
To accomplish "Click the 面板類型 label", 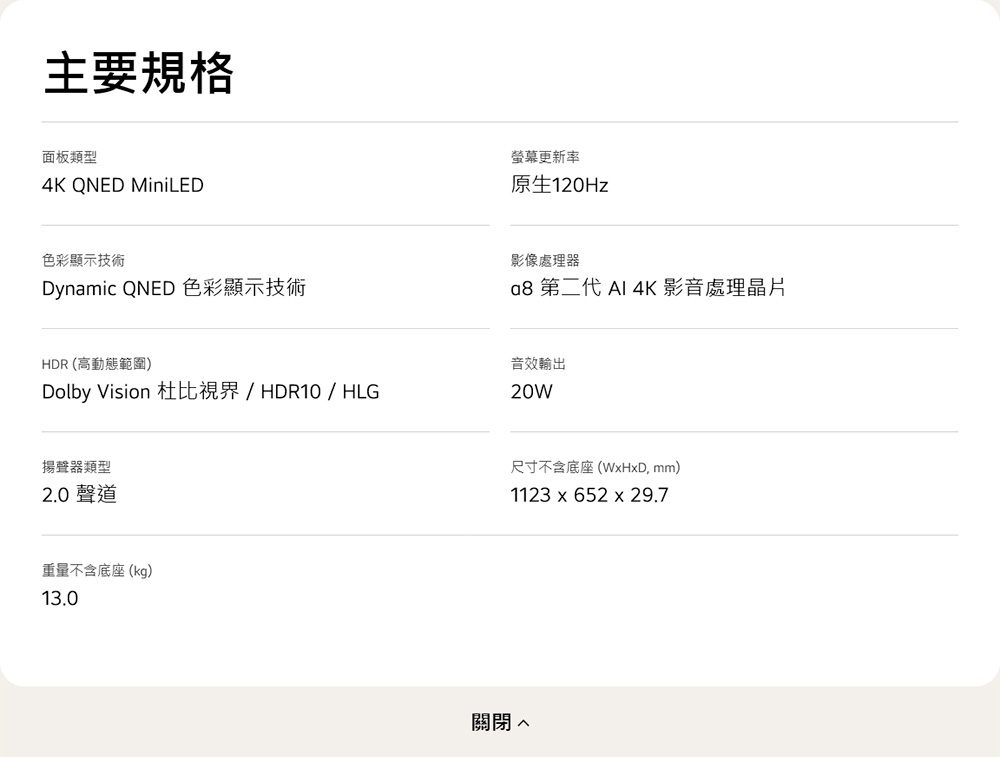I will (70, 156).
